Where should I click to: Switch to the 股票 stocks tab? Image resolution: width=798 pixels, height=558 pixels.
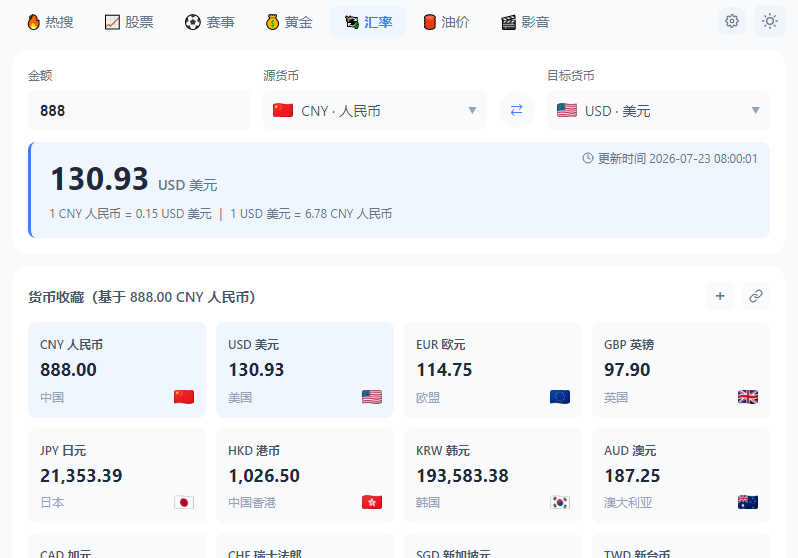coord(129,22)
